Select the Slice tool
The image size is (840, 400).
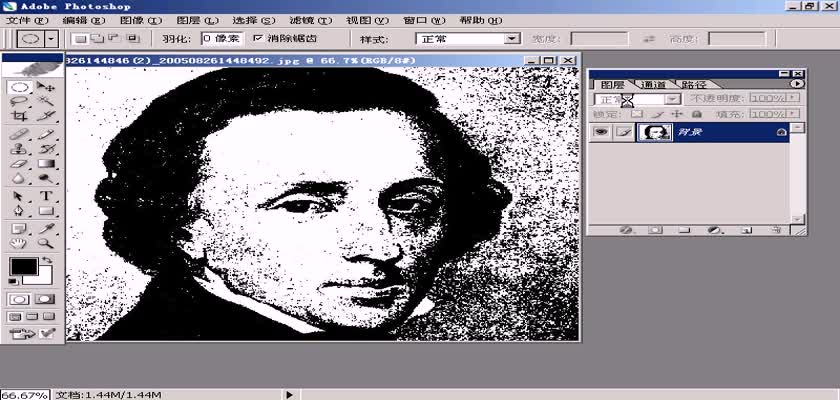point(47,115)
